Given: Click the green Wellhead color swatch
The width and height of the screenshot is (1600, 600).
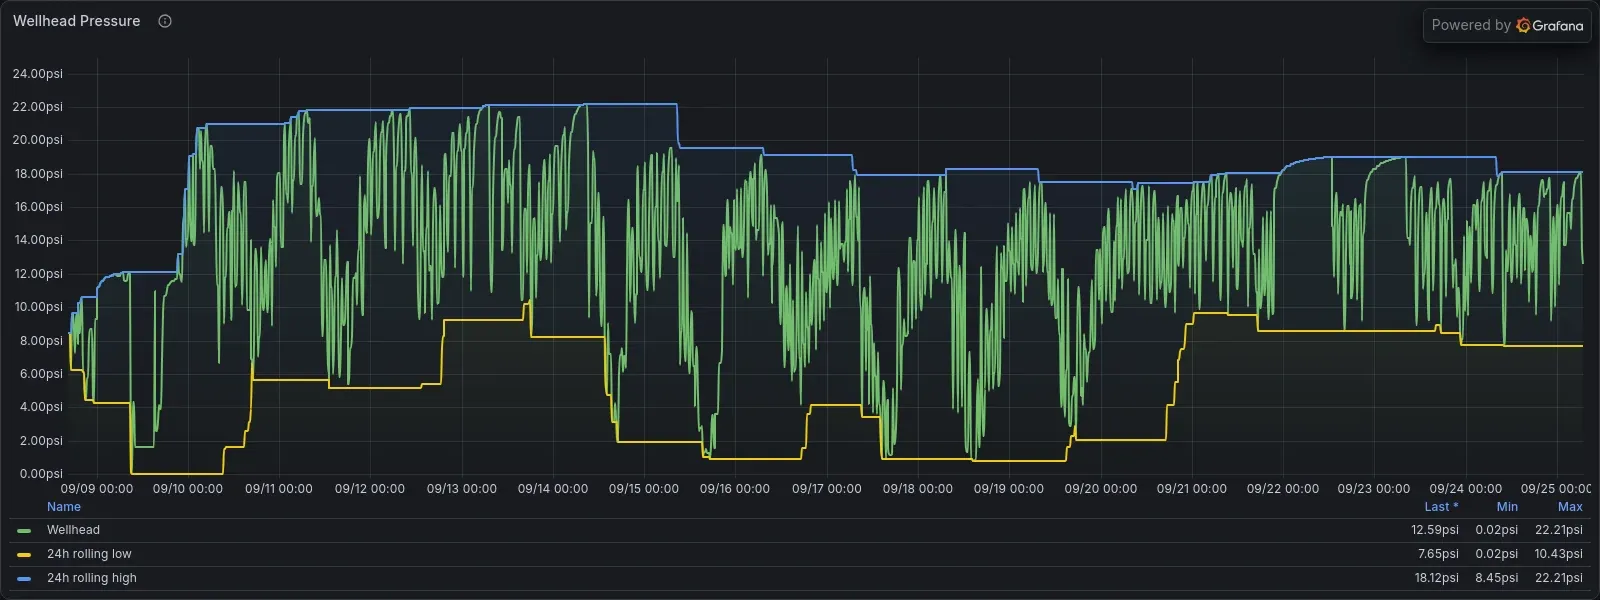Looking at the screenshot, I should point(24,531).
